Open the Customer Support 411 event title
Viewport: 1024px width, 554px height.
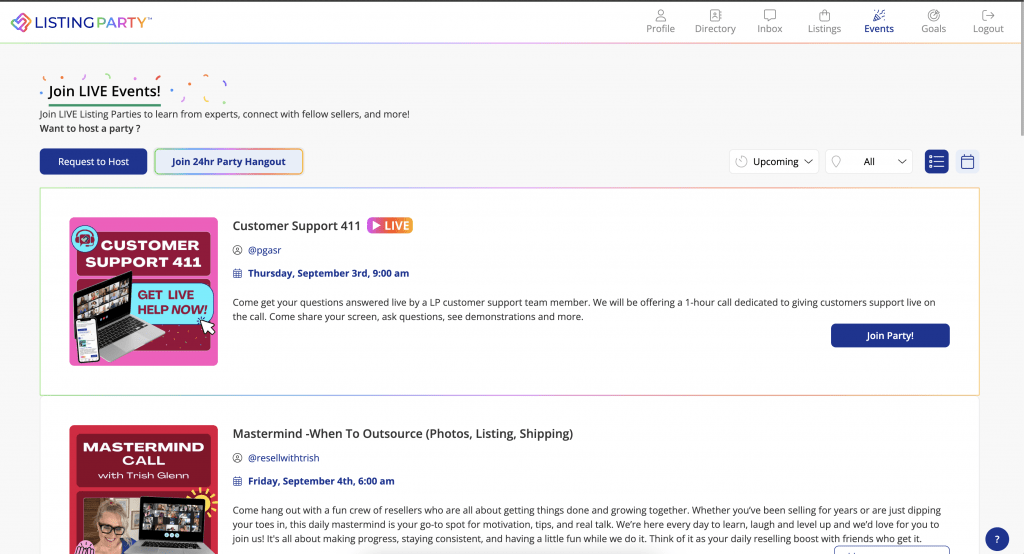pos(296,225)
